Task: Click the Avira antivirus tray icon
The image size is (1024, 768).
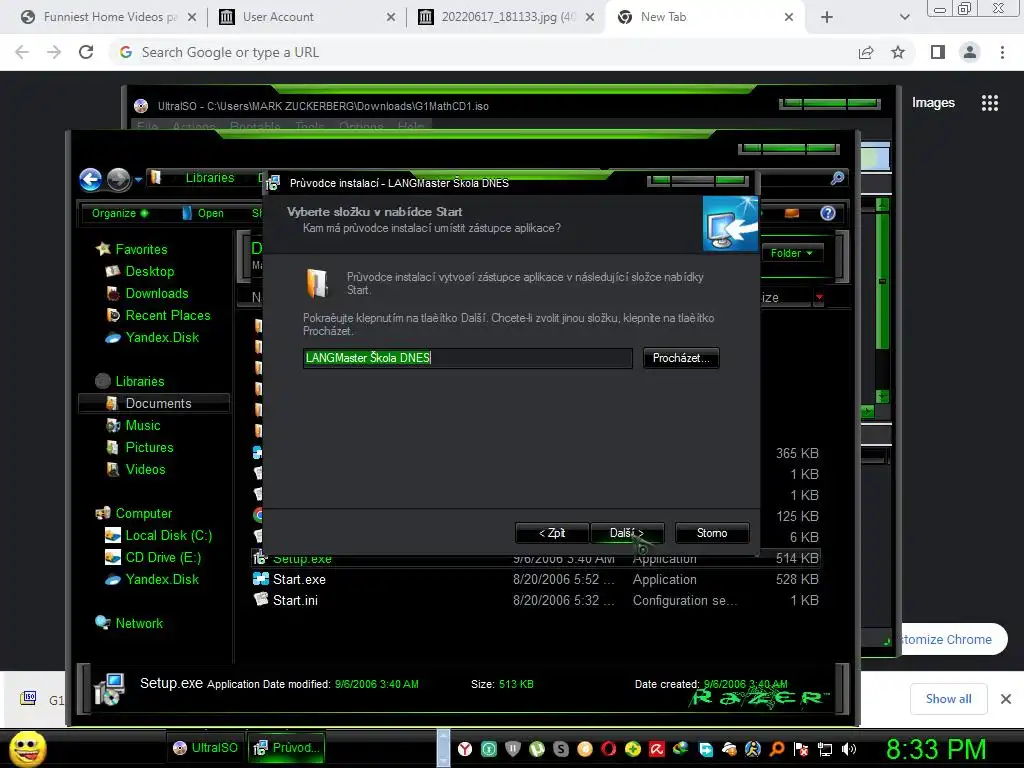Action: pos(656,749)
